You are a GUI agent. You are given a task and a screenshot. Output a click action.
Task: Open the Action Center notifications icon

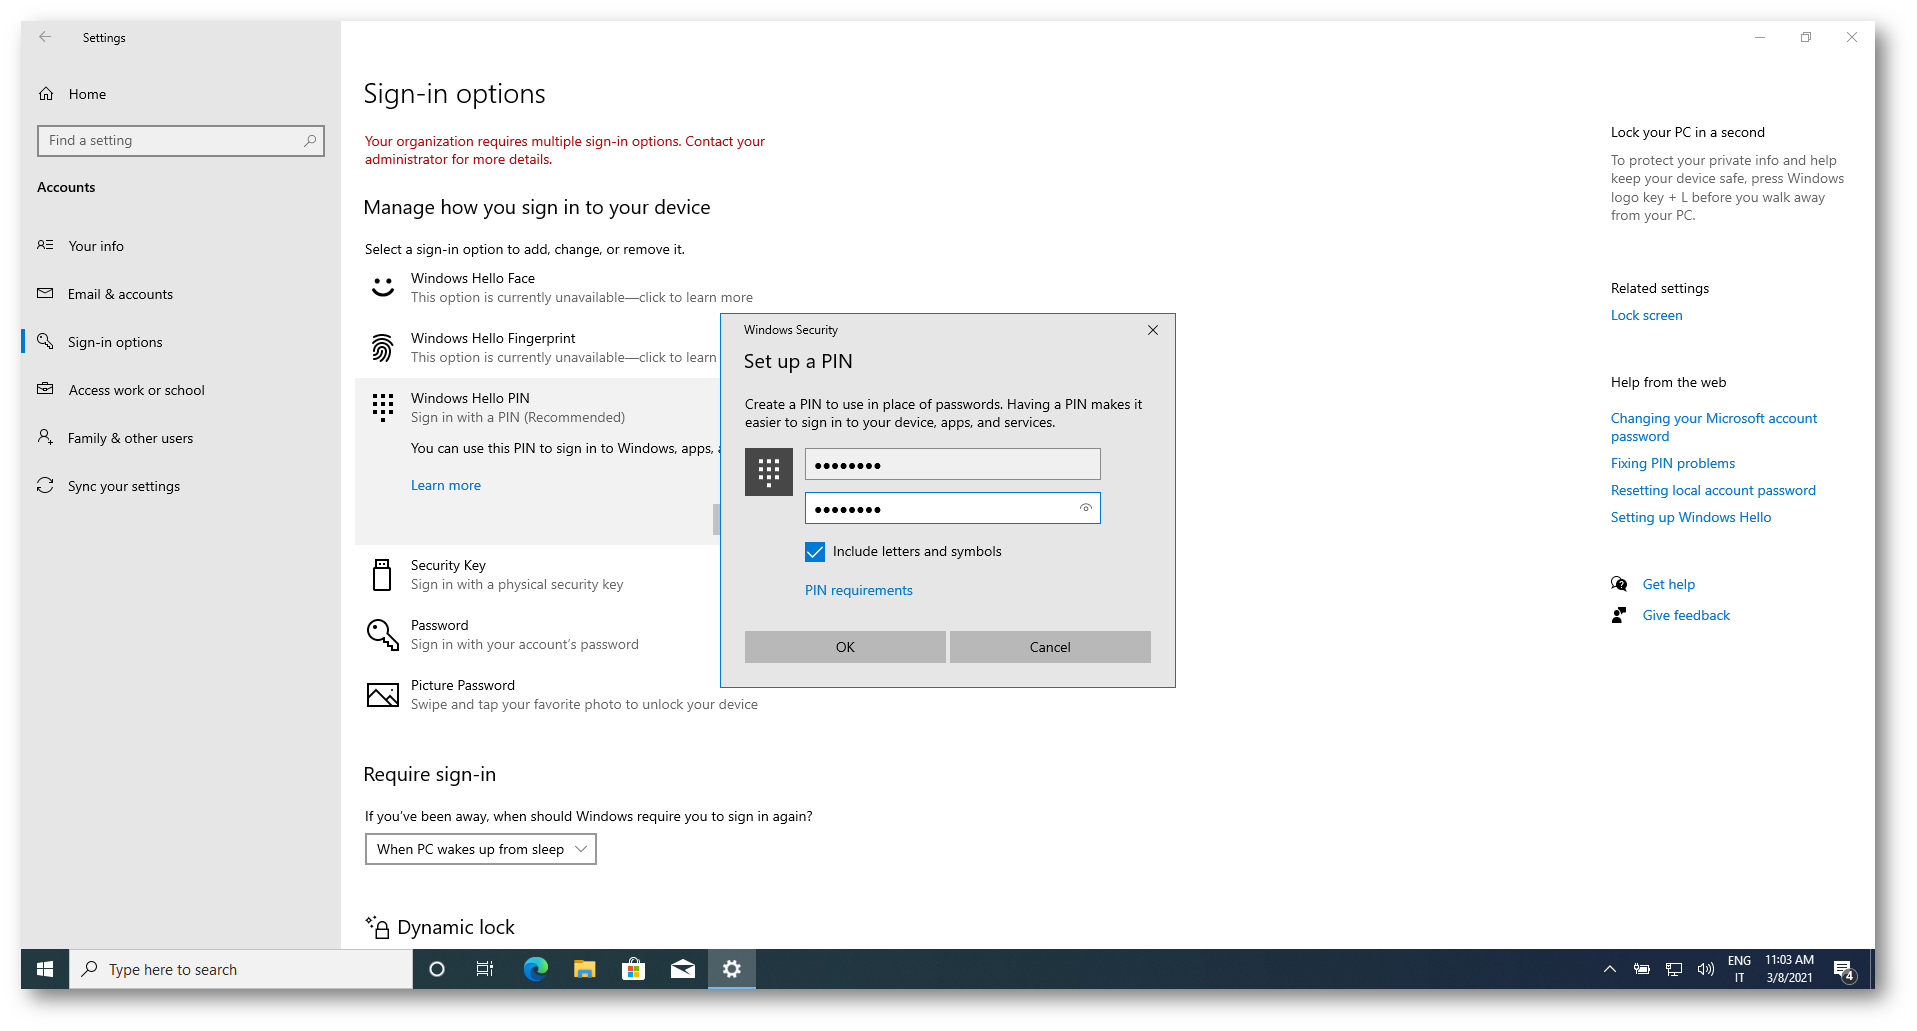1844,969
